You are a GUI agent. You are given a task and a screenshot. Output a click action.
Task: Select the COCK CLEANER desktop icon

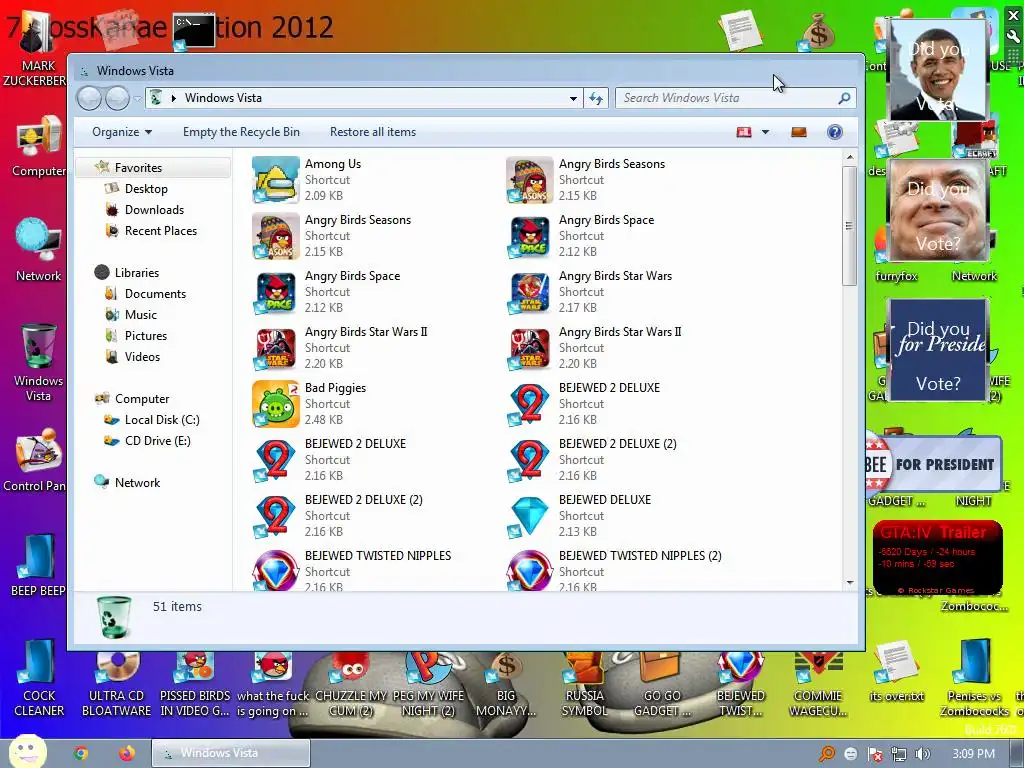(x=39, y=678)
